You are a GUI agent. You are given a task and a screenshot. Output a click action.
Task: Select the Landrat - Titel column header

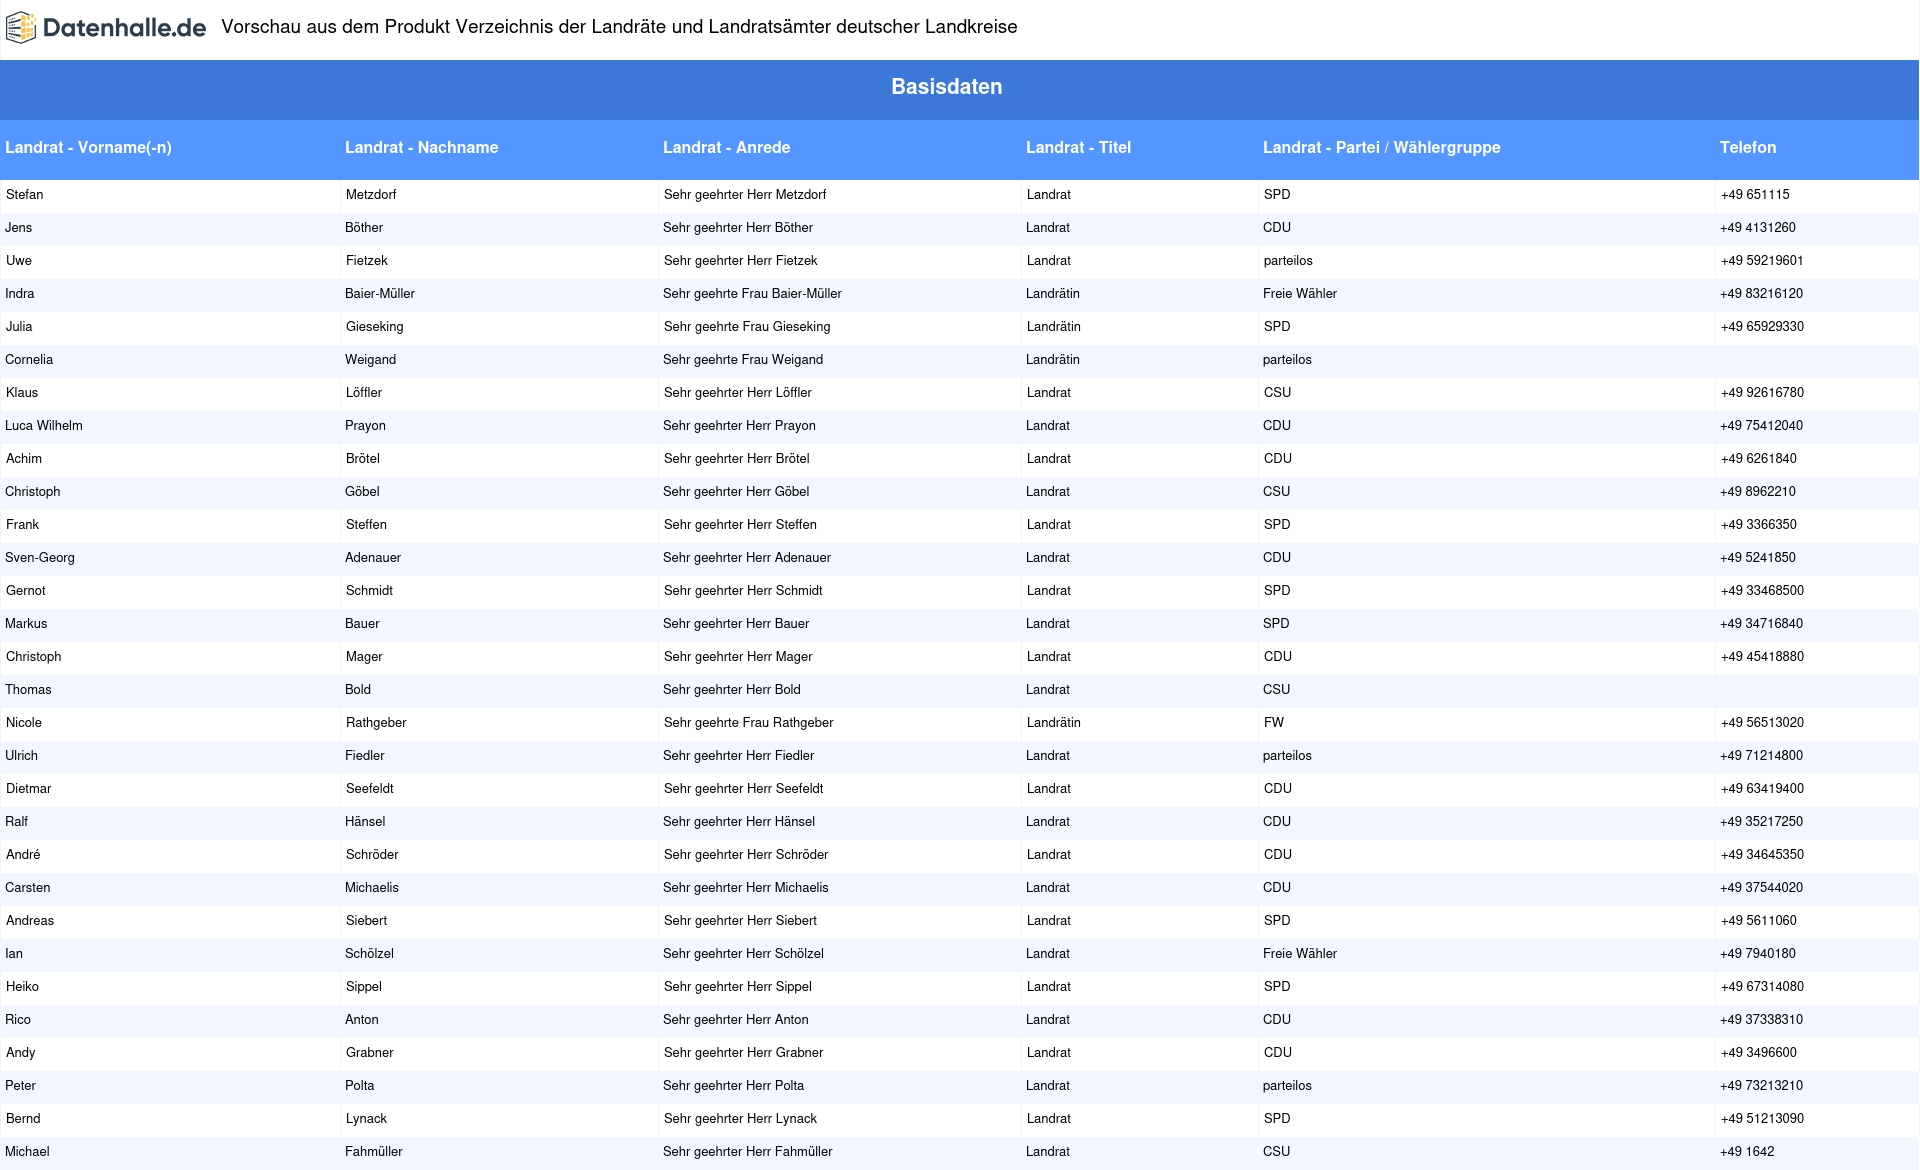[x=1078, y=148]
